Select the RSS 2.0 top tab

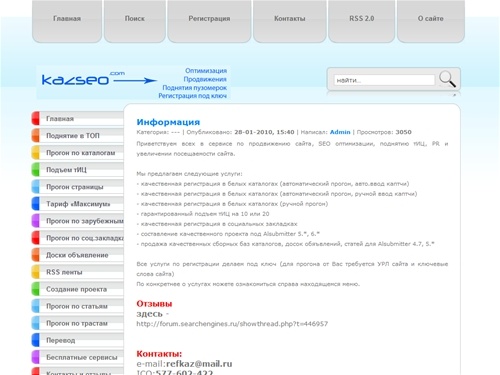click(362, 21)
